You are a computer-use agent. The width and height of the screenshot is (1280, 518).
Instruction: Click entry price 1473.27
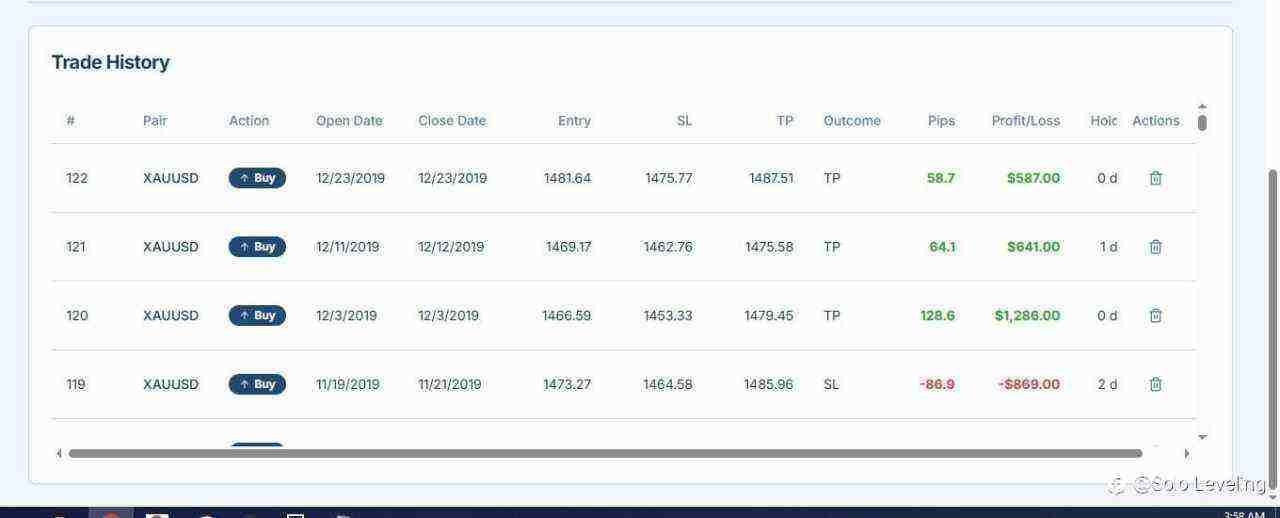tap(567, 384)
